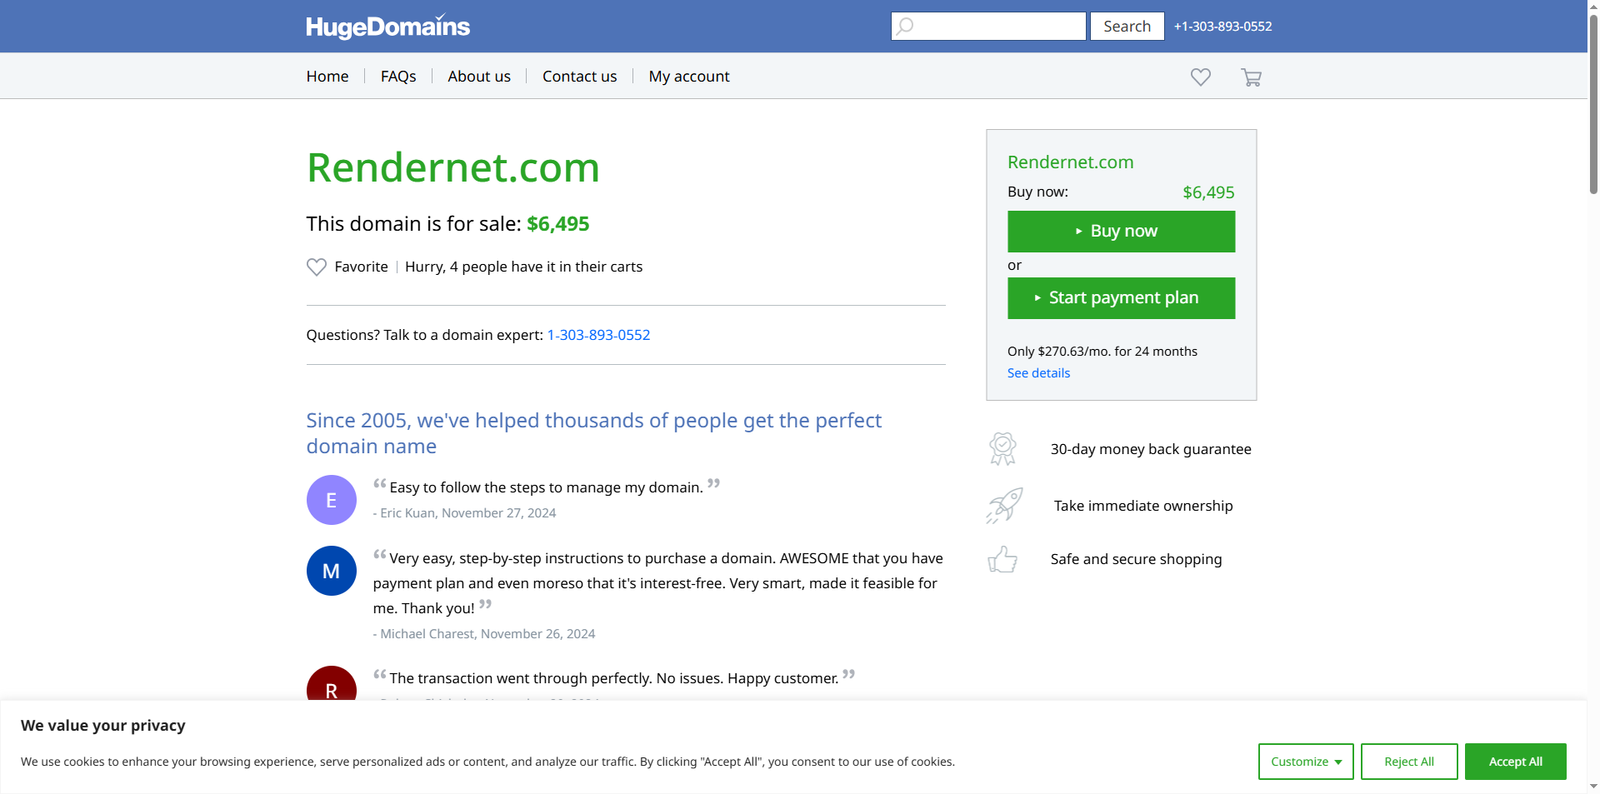Viewport: 1600px width, 794px height.
Task: Click Start payment plan button
Action: (x=1121, y=298)
